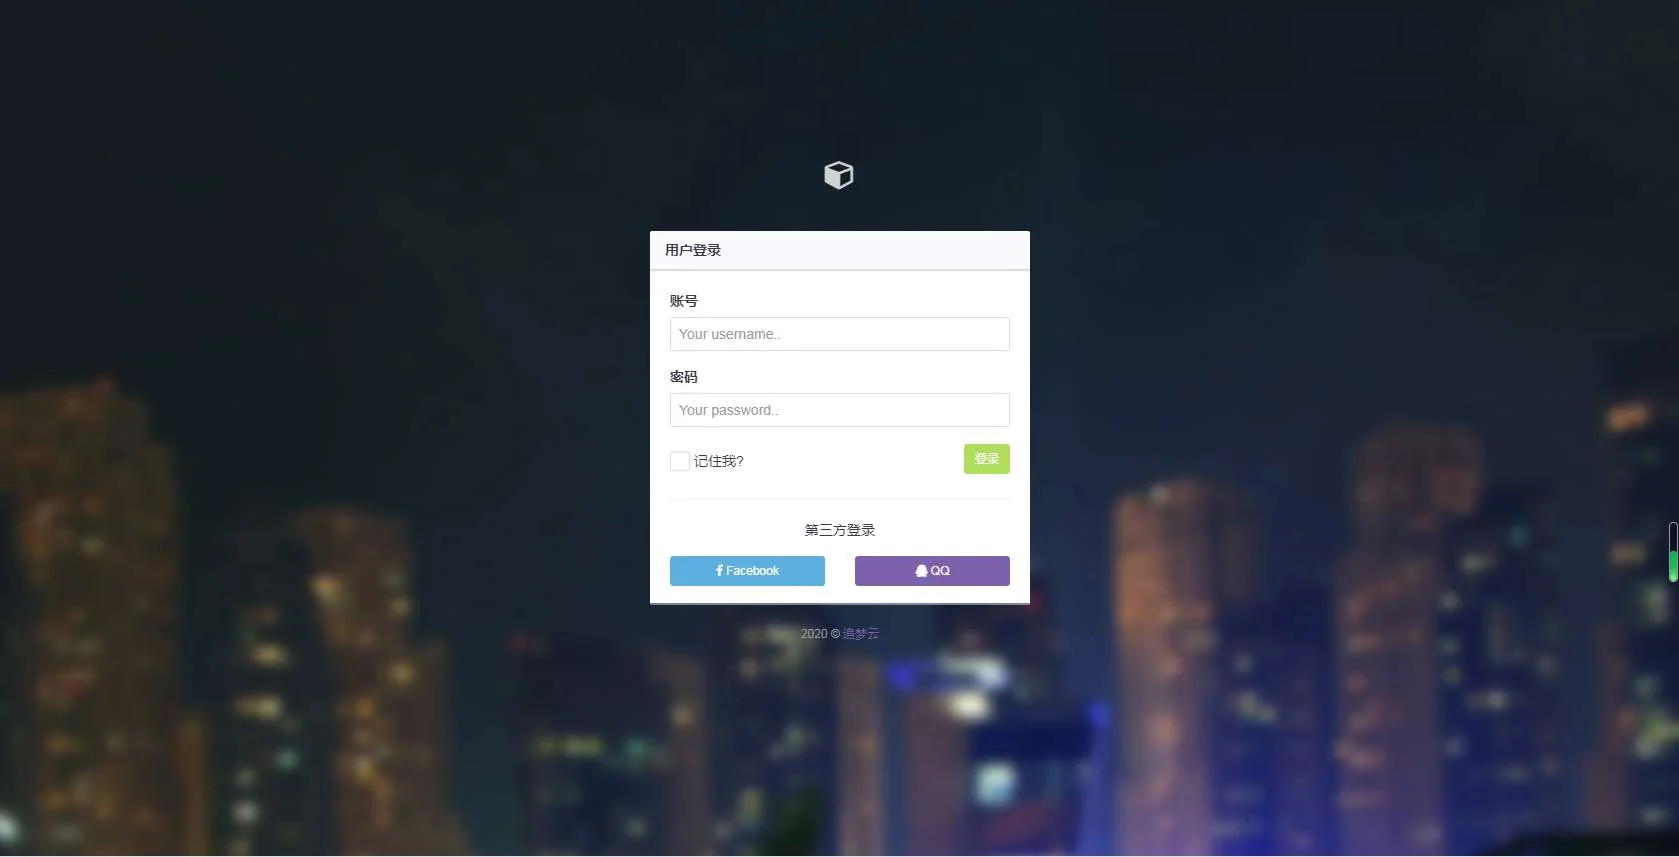Screen dimensions: 1679x857
Task: Click the 记住我? label text
Action: click(719, 461)
